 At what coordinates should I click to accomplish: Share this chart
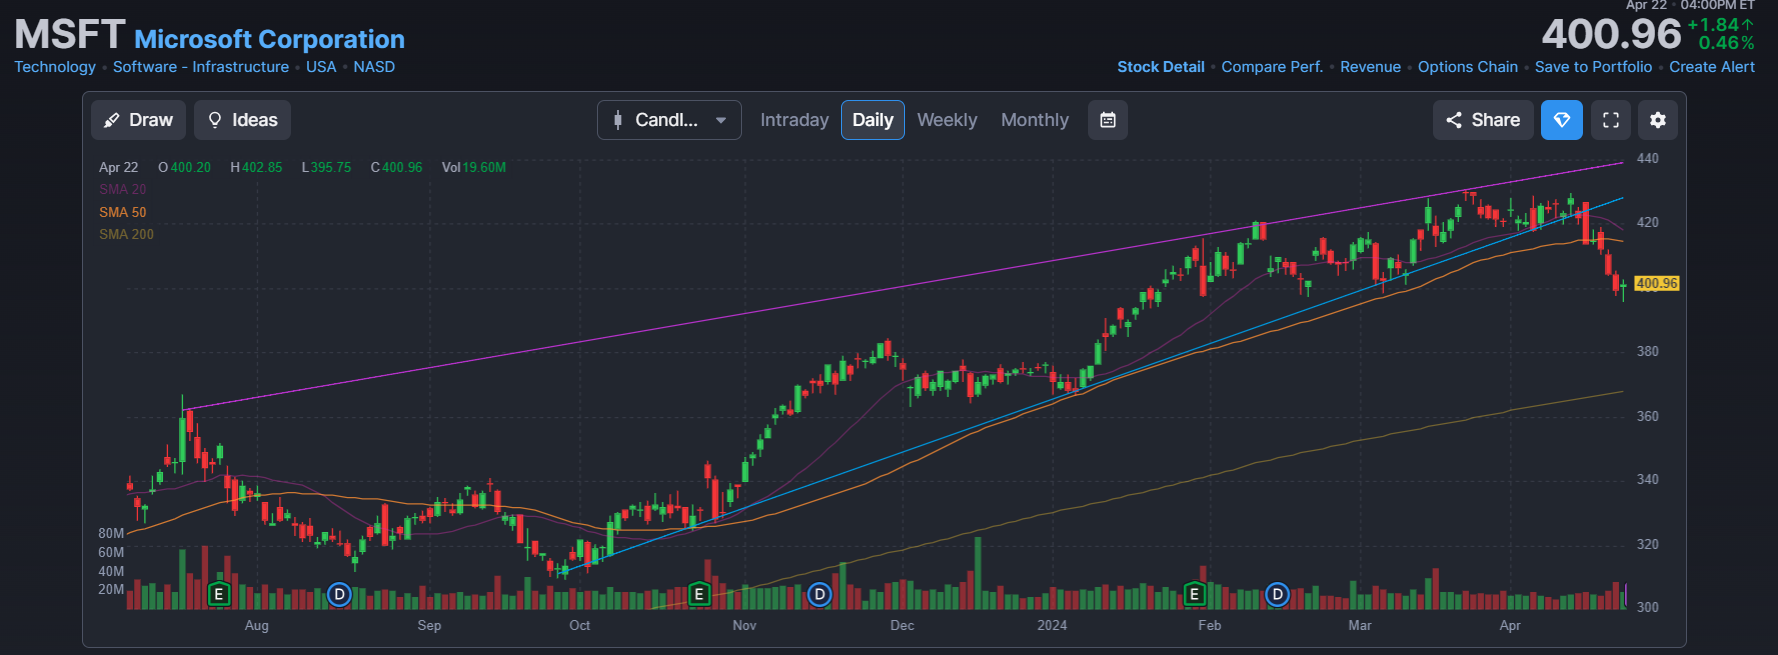coord(1483,120)
